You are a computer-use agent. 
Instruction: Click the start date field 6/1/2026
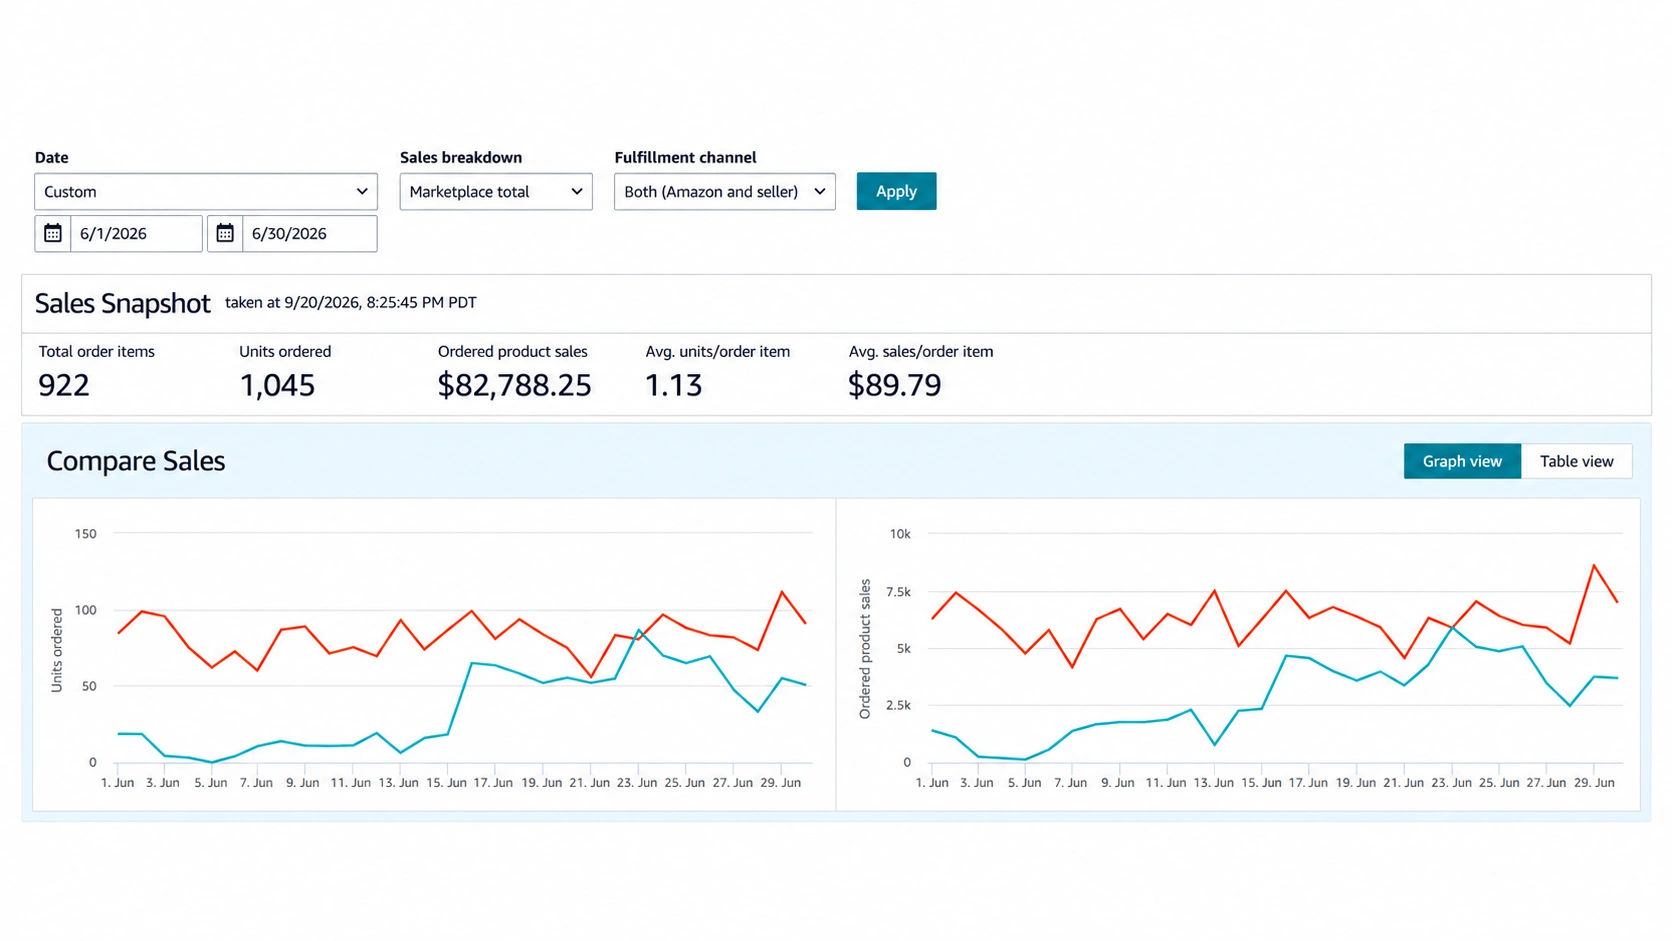tap(136, 233)
